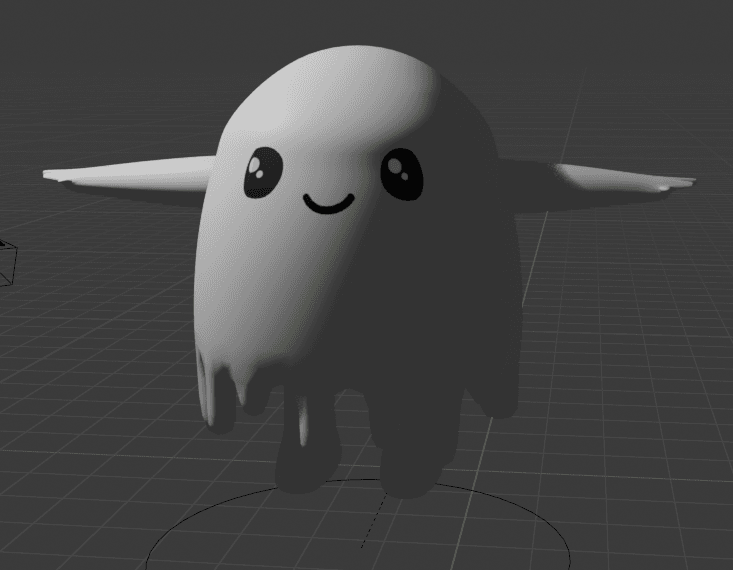Select the ghost's black smile mouth
The width and height of the screenshot is (733, 570).
point(329,204)
